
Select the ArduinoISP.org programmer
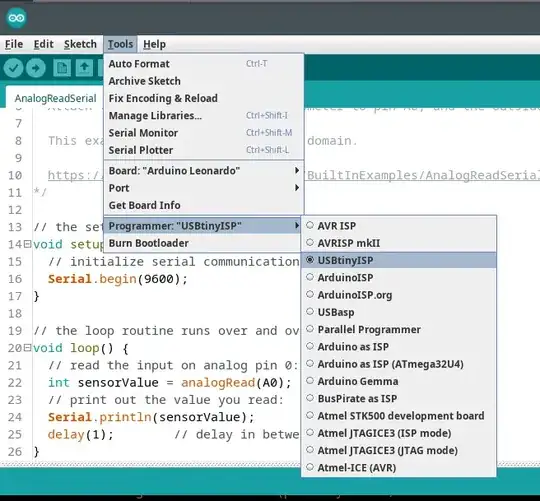pyautogui.click(x=399, y=295)
